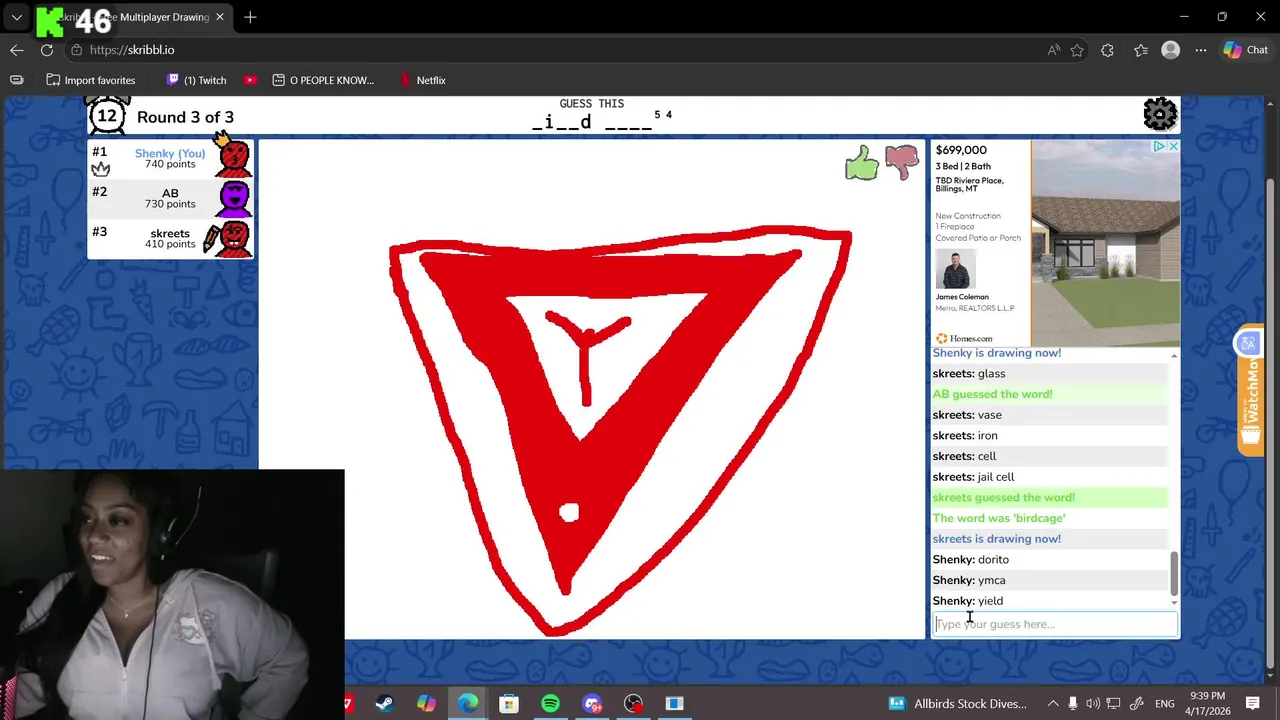The height and width of the screenshot is (720, 1280).
Task: Click Shenky's red avatar
Action: 233,157
